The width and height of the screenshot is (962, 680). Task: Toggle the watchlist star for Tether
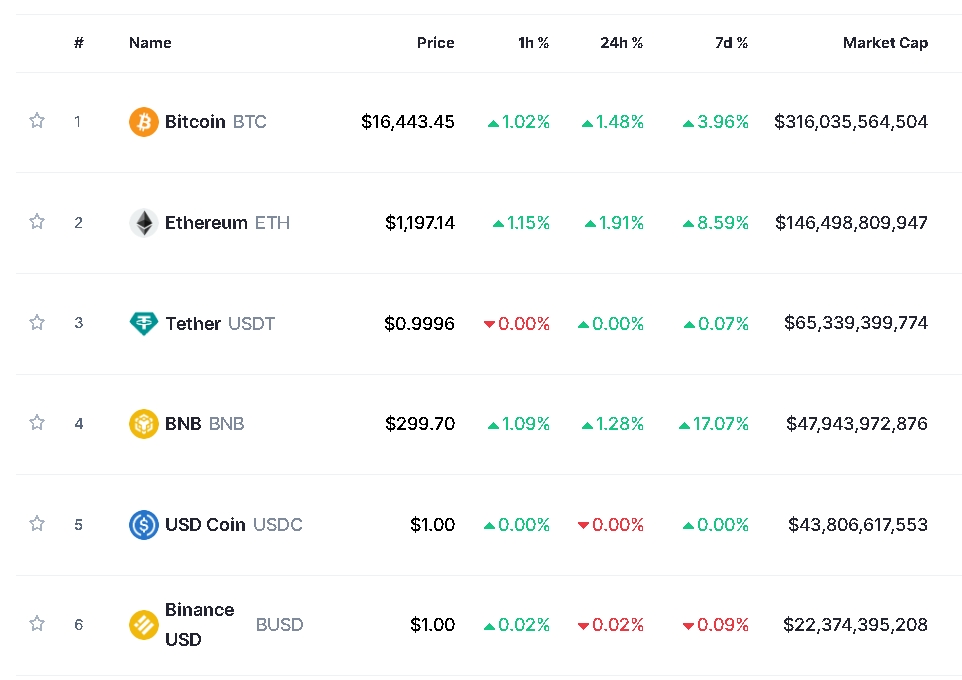pos(37,322)
